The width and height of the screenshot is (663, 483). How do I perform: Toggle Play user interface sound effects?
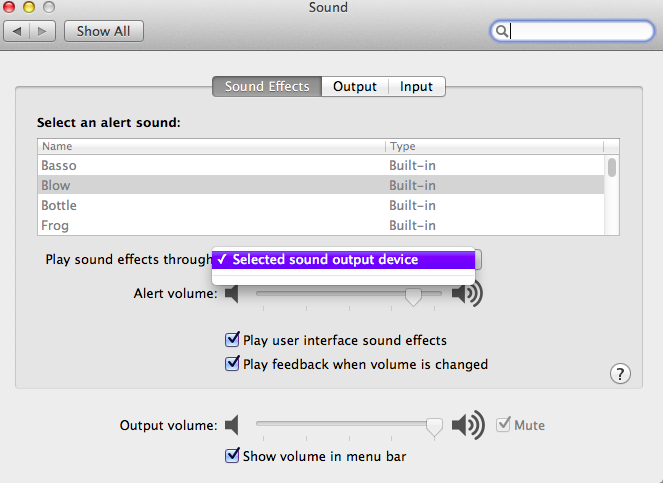pyautogui.click(x=233, y=341)
